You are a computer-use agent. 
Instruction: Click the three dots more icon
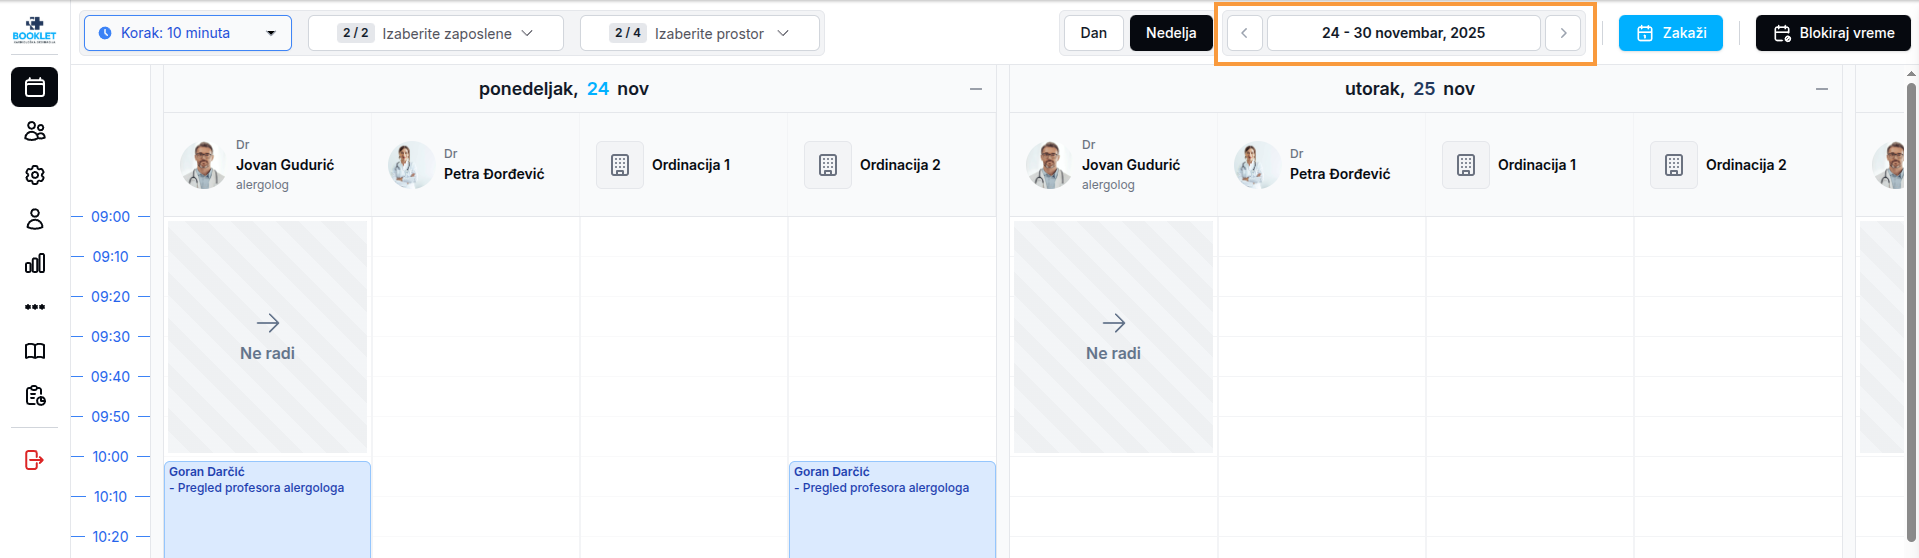coord(35,307)
